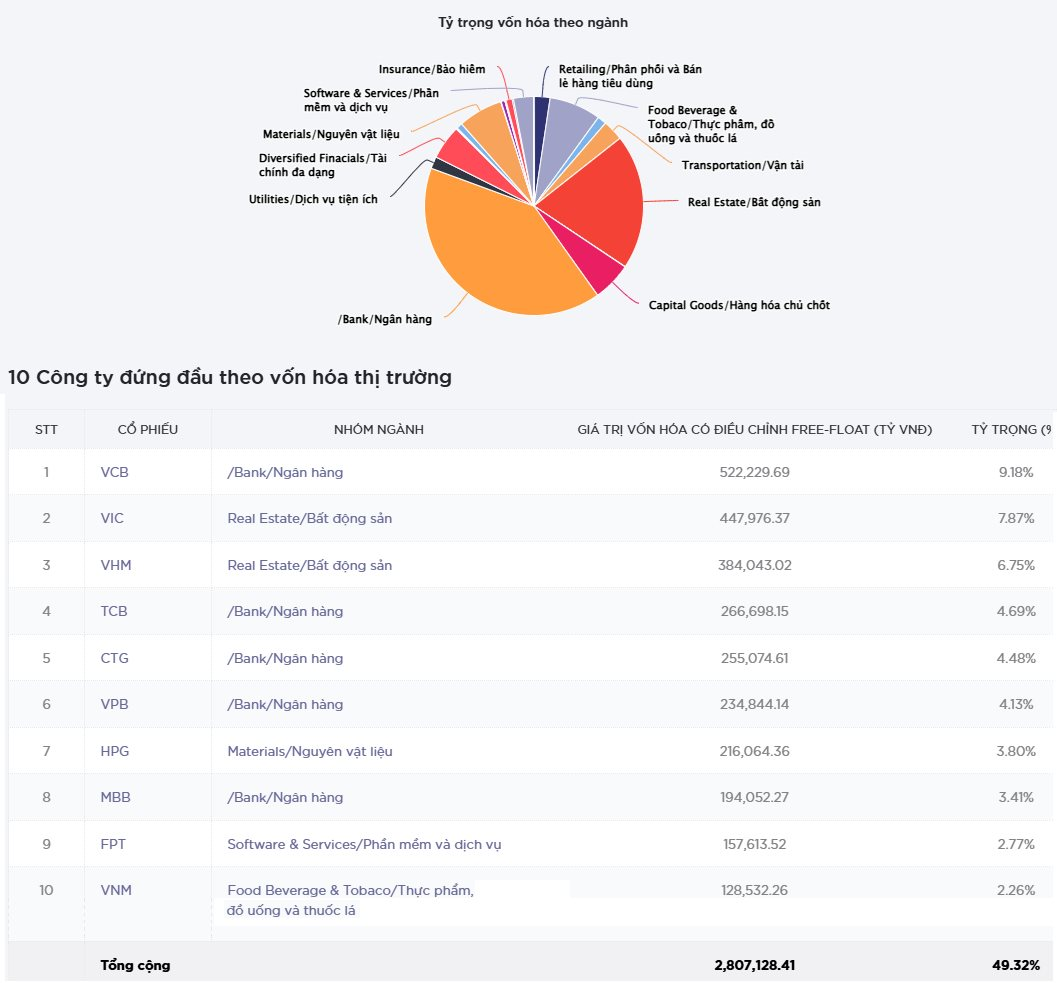Sort by 'GIÁ TRỊ VỐN HÓA' column header
The image size is (1057, 983).
(754, 429)
